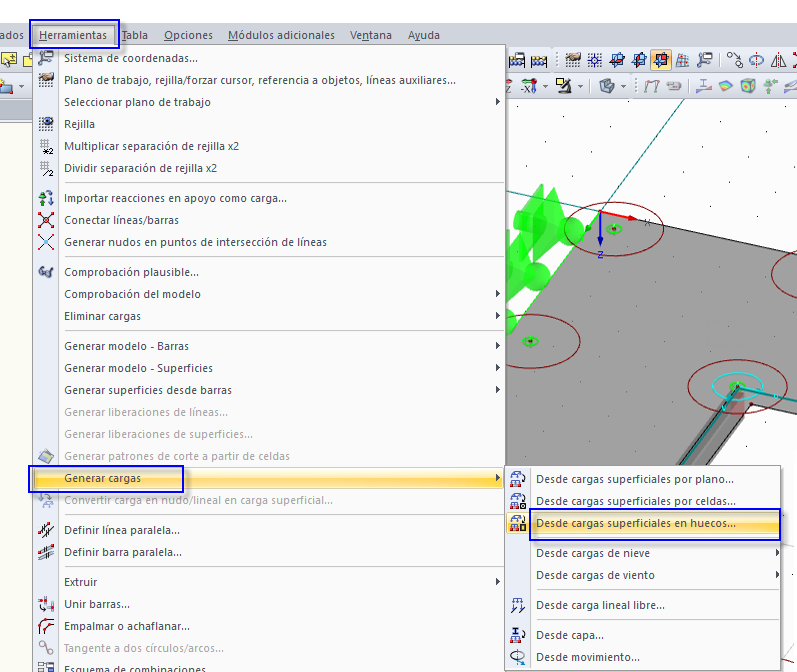Click the -X view direction toolbar icon

529,86
